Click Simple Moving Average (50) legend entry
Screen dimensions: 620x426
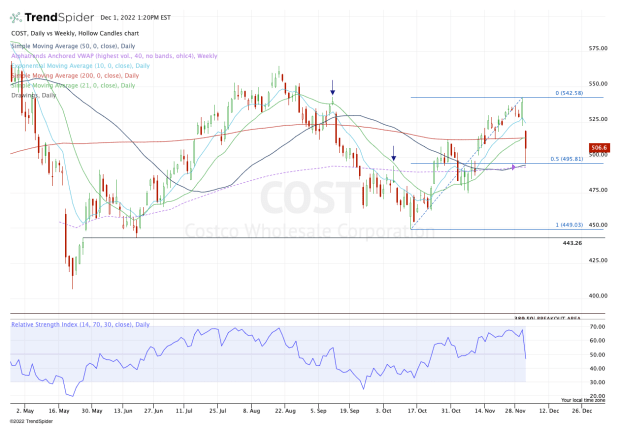[73, 46]
